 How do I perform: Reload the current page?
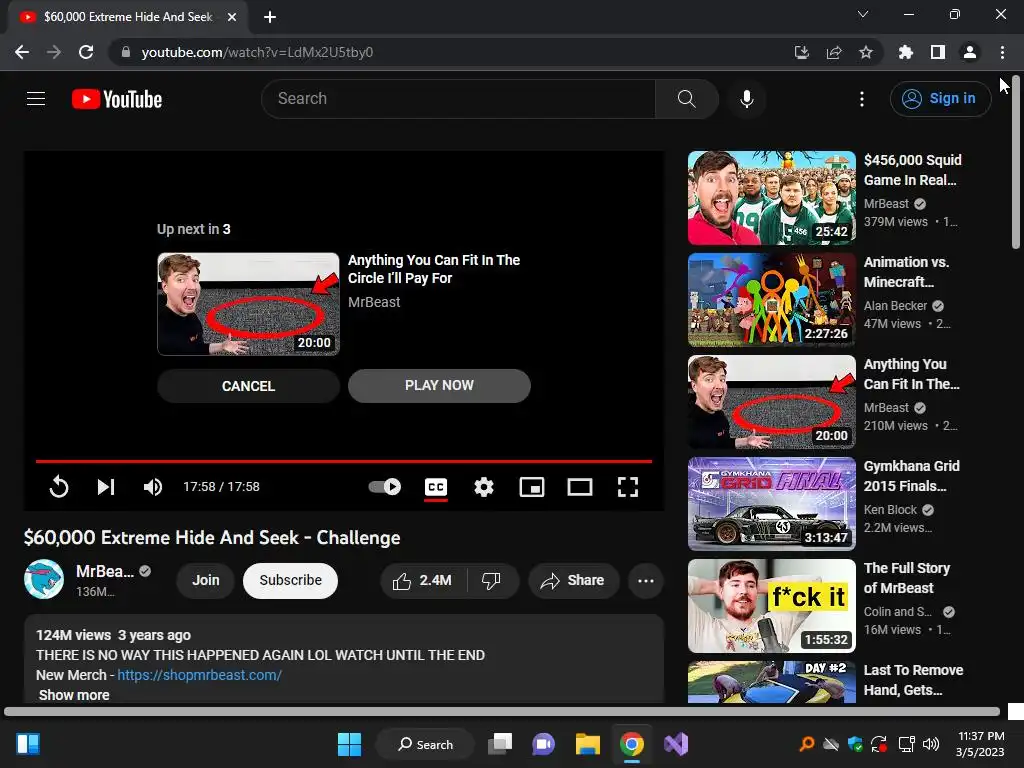(x=86, y=52)
